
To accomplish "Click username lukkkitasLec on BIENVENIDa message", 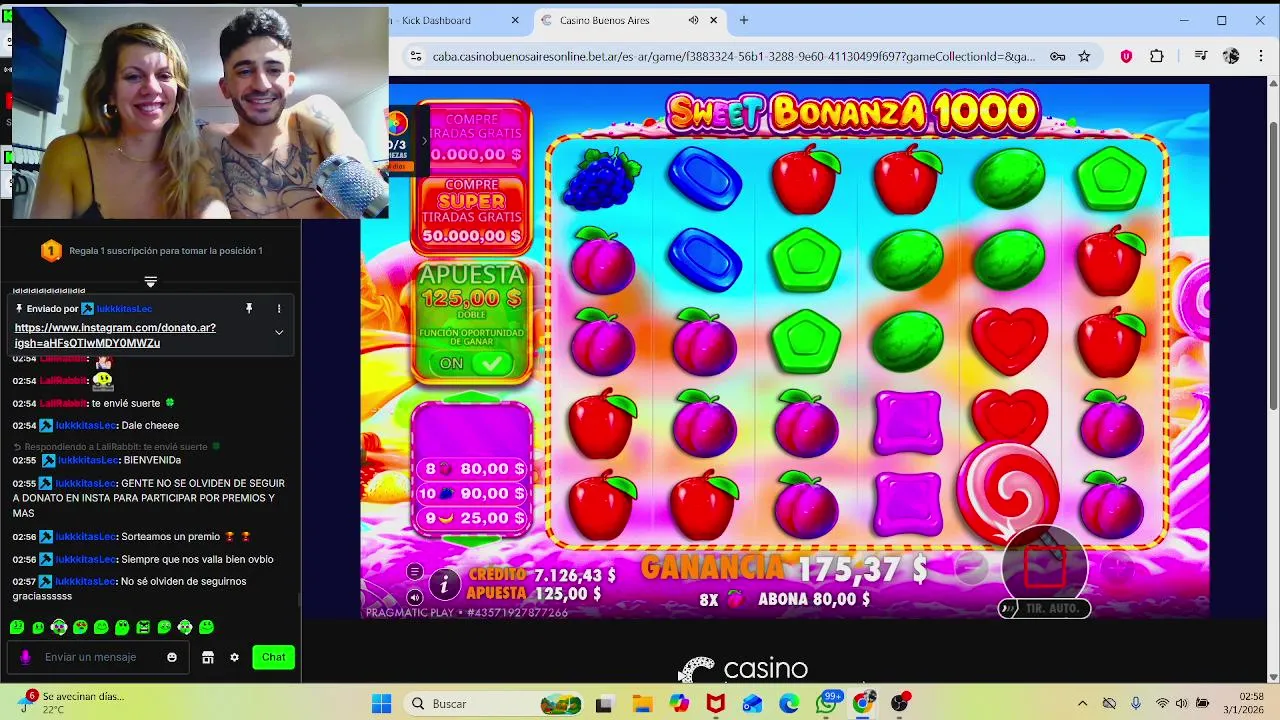I will 88,460.
